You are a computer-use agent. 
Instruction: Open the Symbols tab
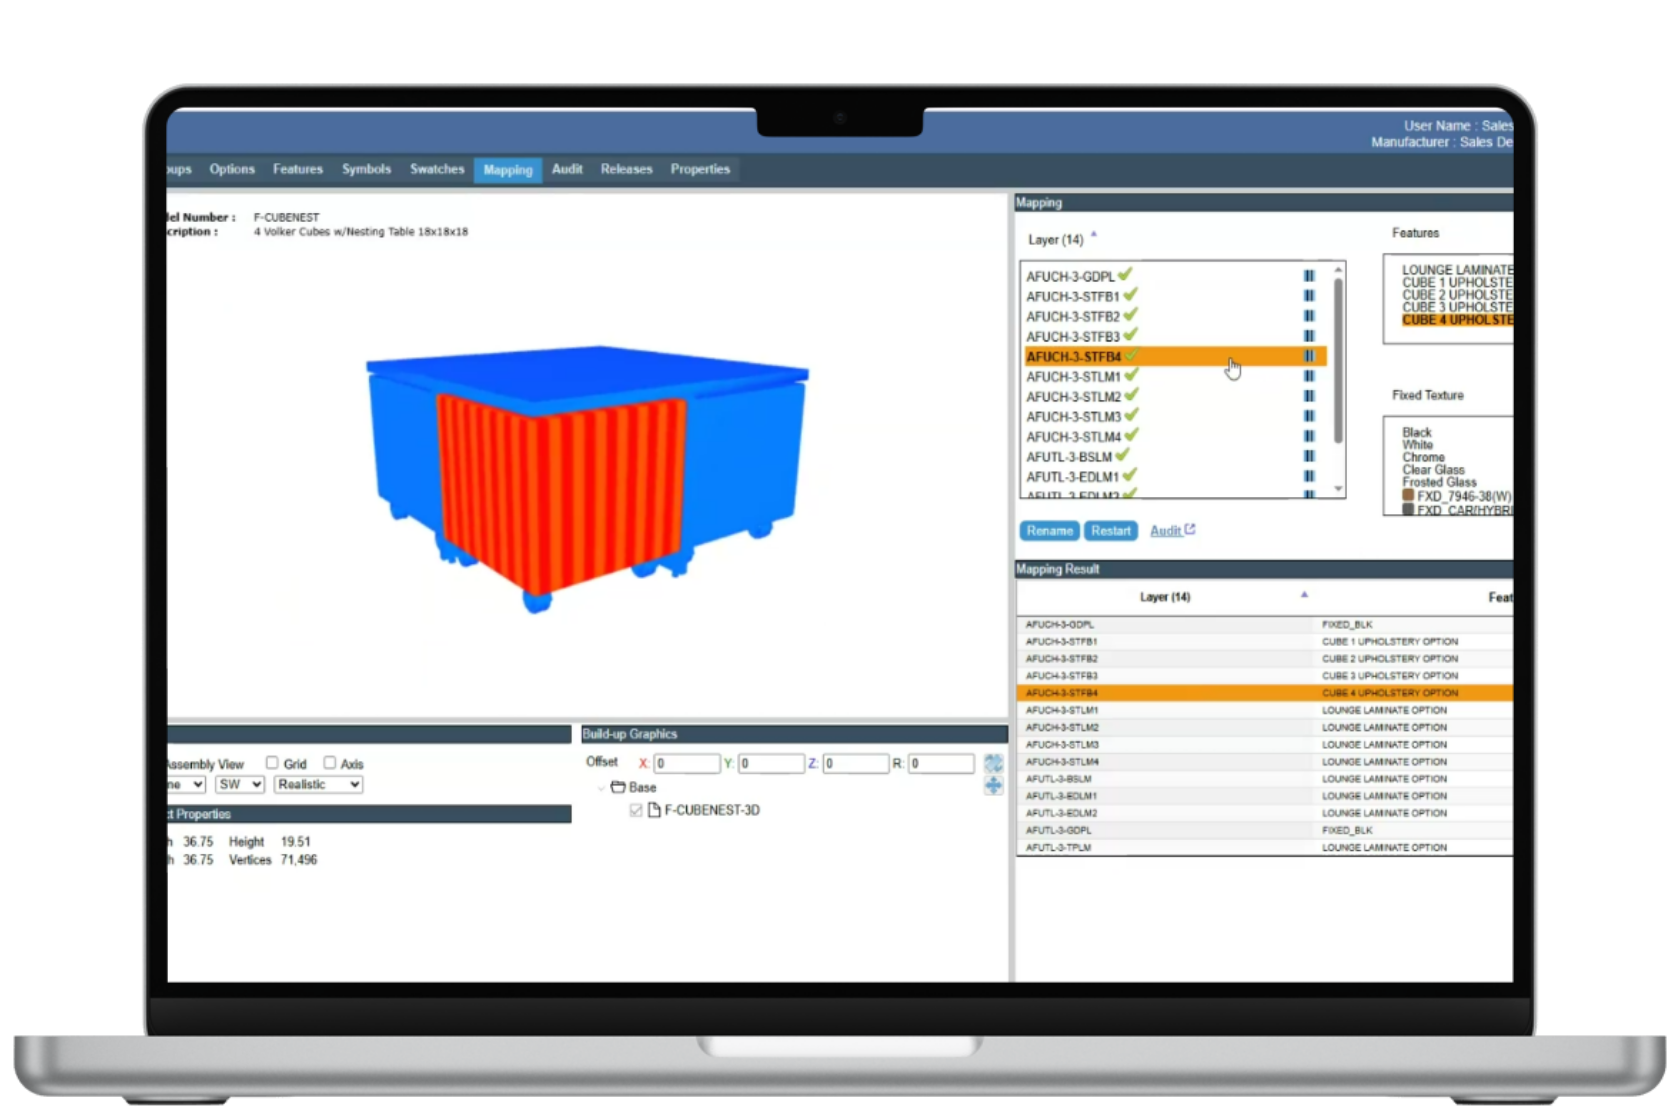point(366,169)
